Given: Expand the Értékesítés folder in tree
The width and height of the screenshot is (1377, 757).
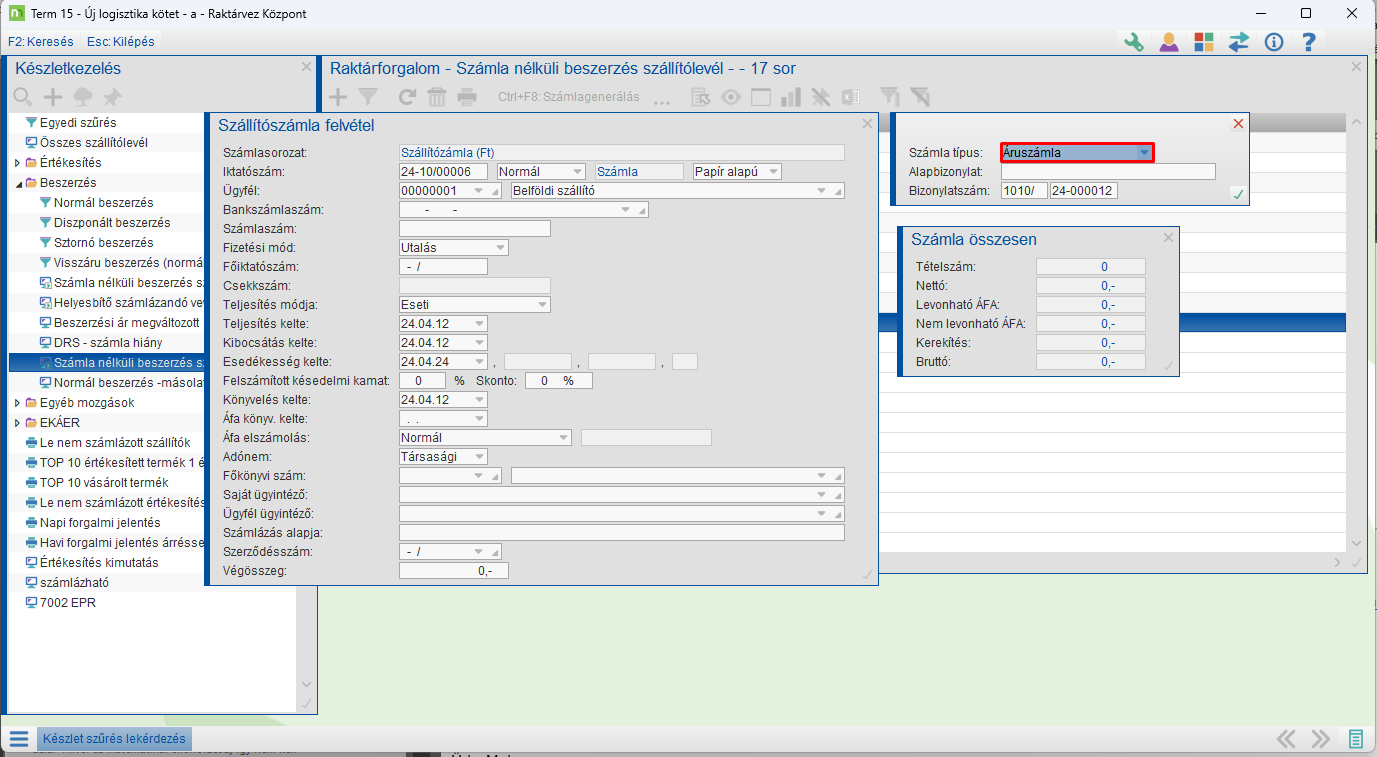Looking at the screenshot, I should pos(17,163).
